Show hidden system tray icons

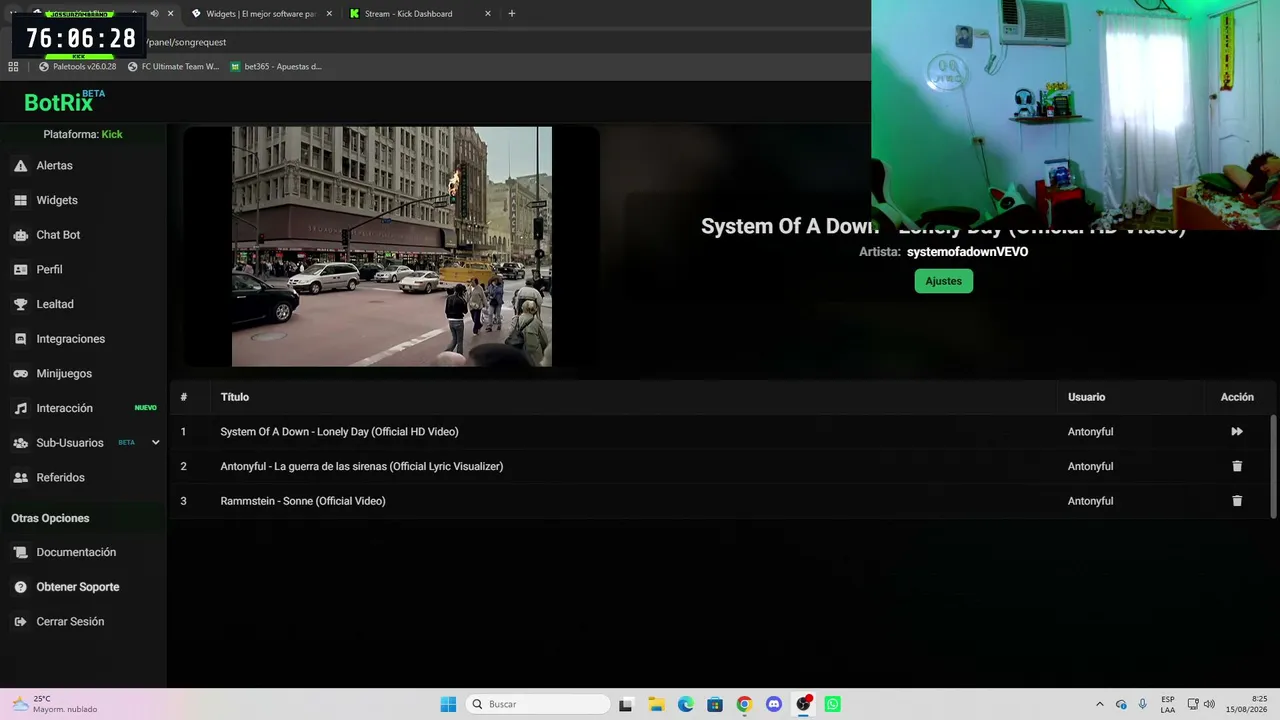pyautogui.click(x=1100, y=704)
